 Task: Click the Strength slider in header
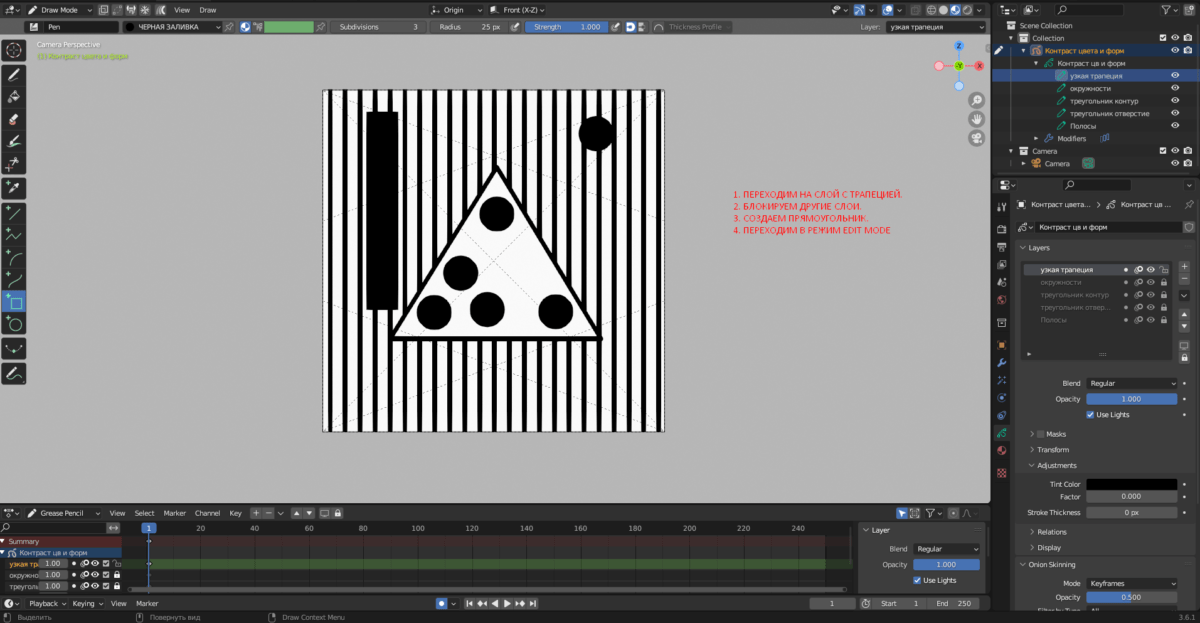pos(566,27)
